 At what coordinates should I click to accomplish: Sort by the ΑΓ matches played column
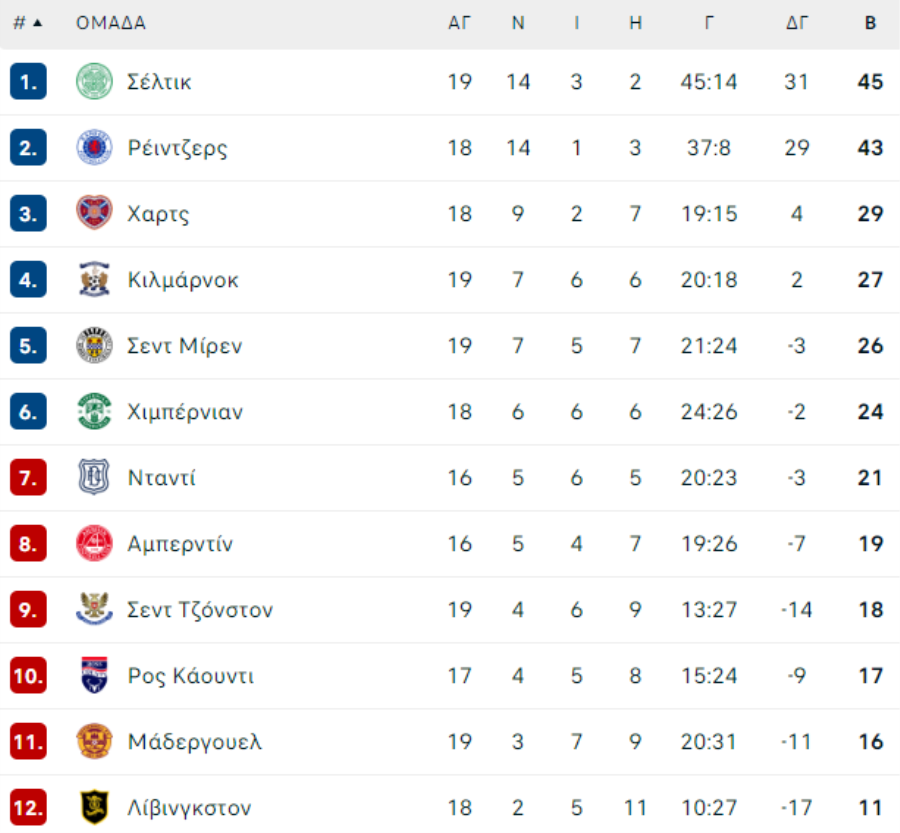coord(459,23)
